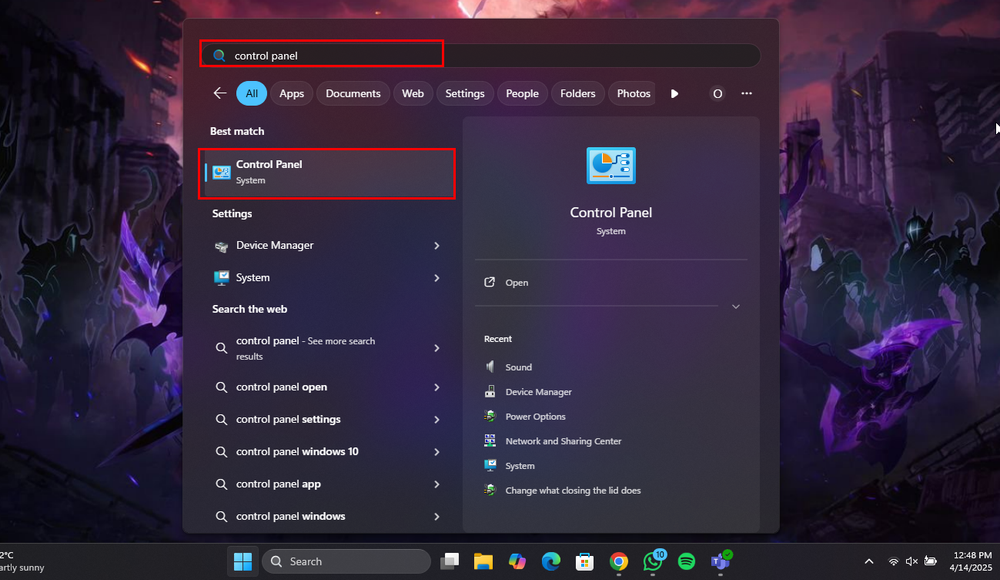Open Microsoft Store from the taskbar
1000x580 pixels.
pyautogui.click(x=585, y=561)
